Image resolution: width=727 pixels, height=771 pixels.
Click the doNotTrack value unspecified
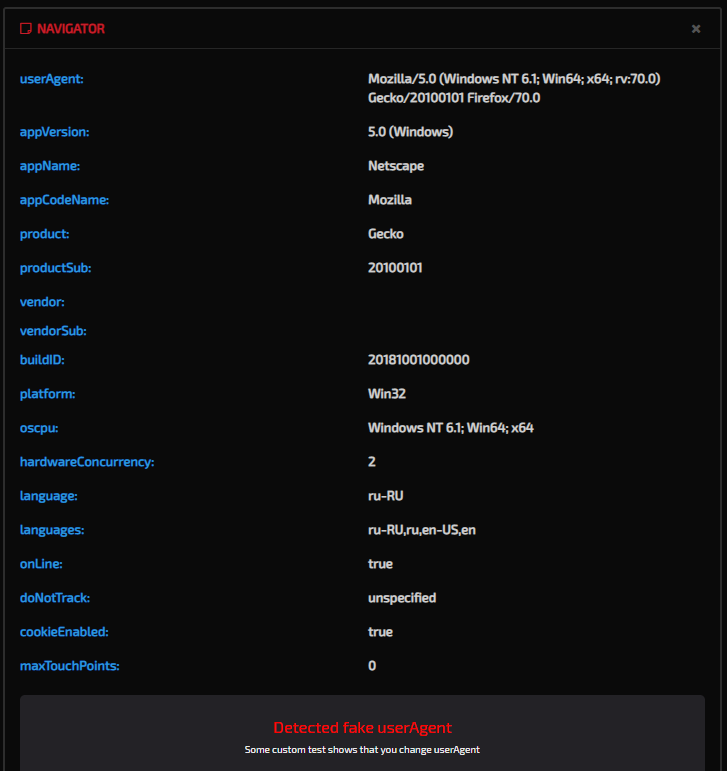(402, 598)
